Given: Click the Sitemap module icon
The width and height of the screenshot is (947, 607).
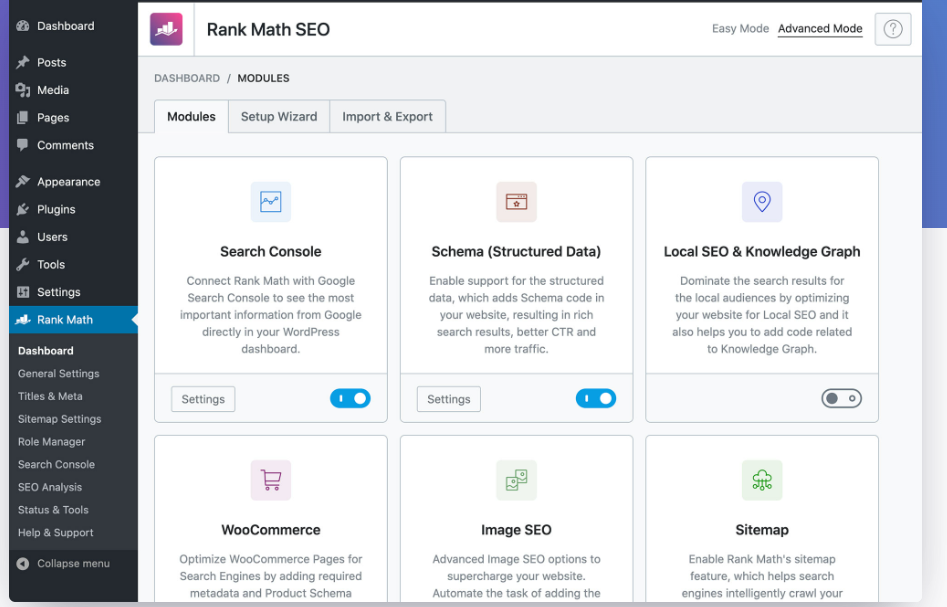Looking at the screenshot, I should pos(762,480).
